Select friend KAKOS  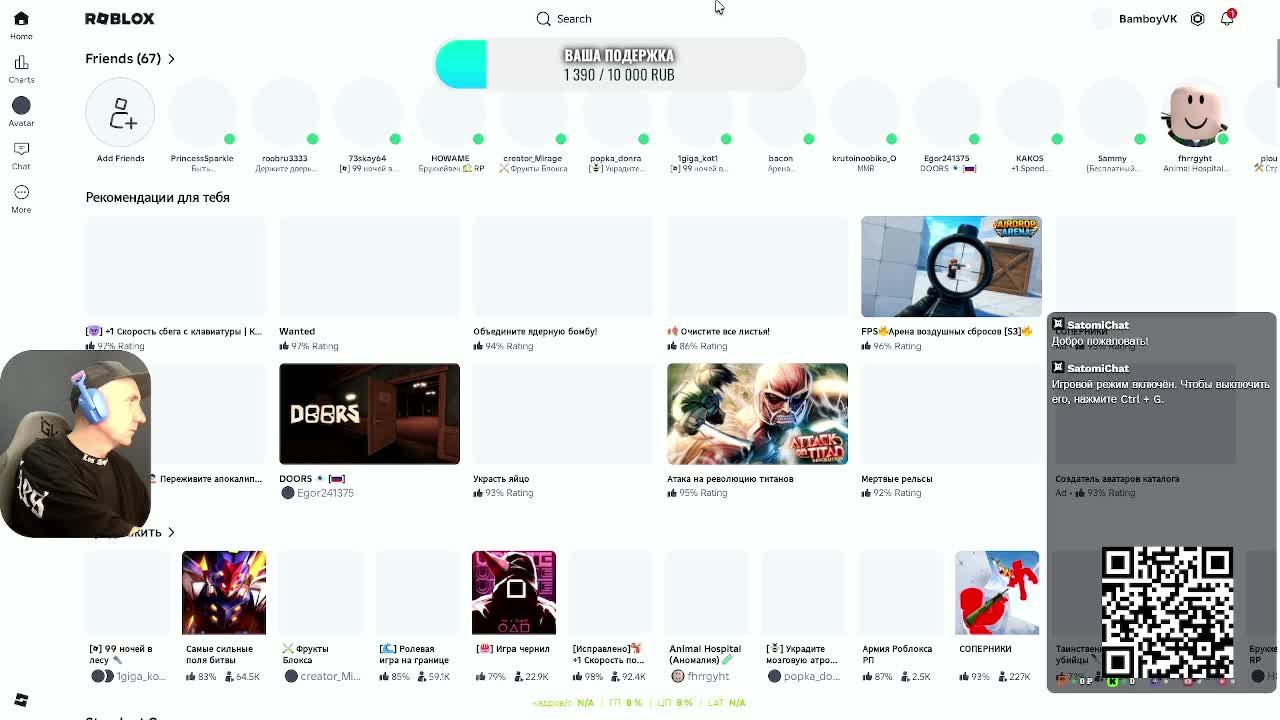[x=1029, y=113]
